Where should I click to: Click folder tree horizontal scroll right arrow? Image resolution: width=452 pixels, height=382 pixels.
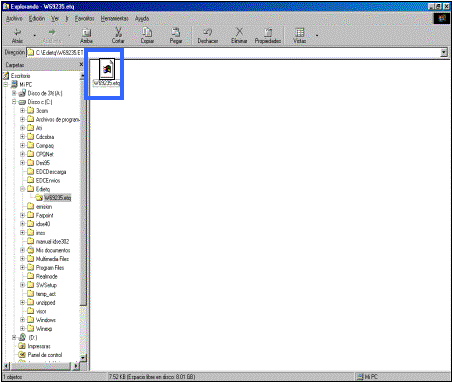click(x=76, y=366)
